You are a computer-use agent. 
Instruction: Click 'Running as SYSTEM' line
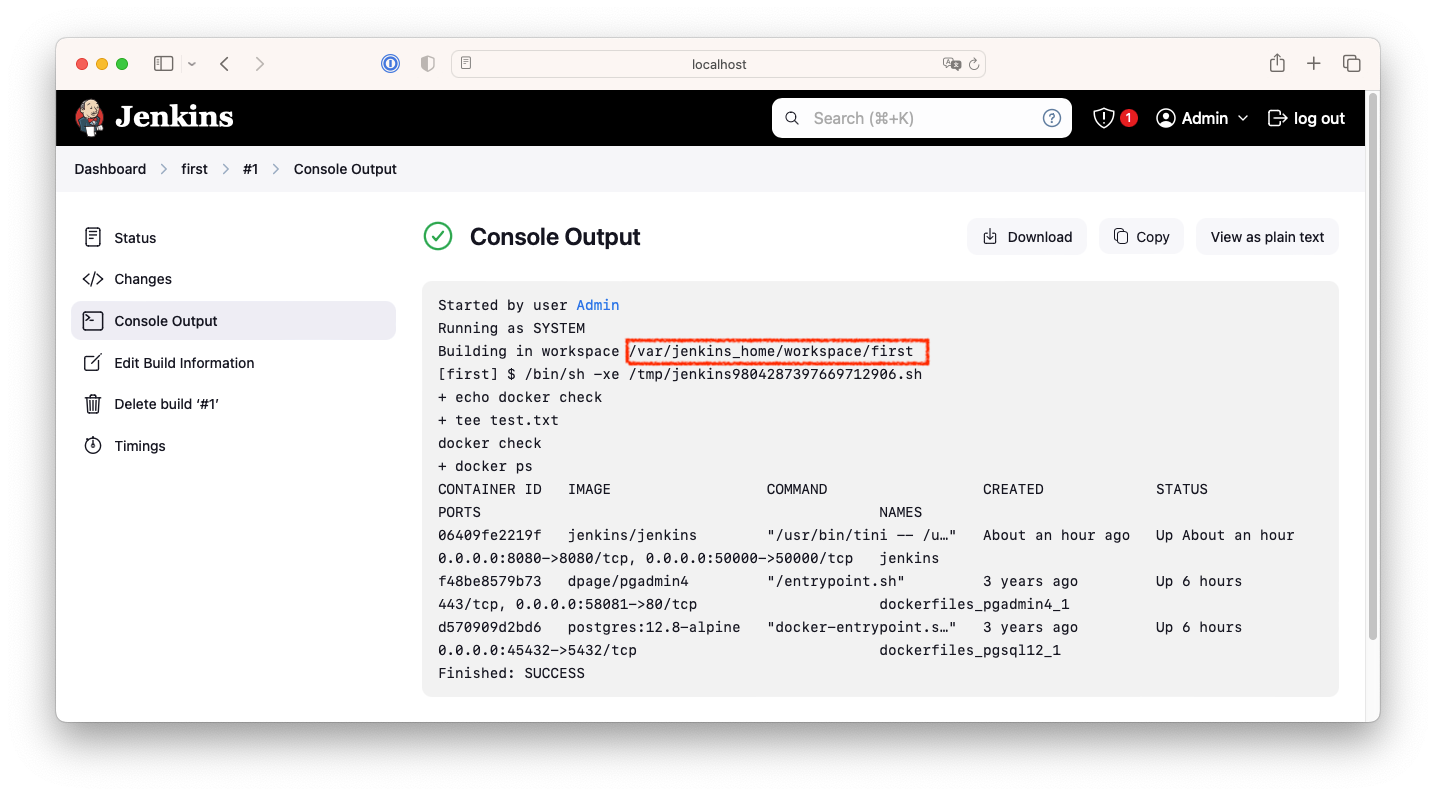[511, 328]
